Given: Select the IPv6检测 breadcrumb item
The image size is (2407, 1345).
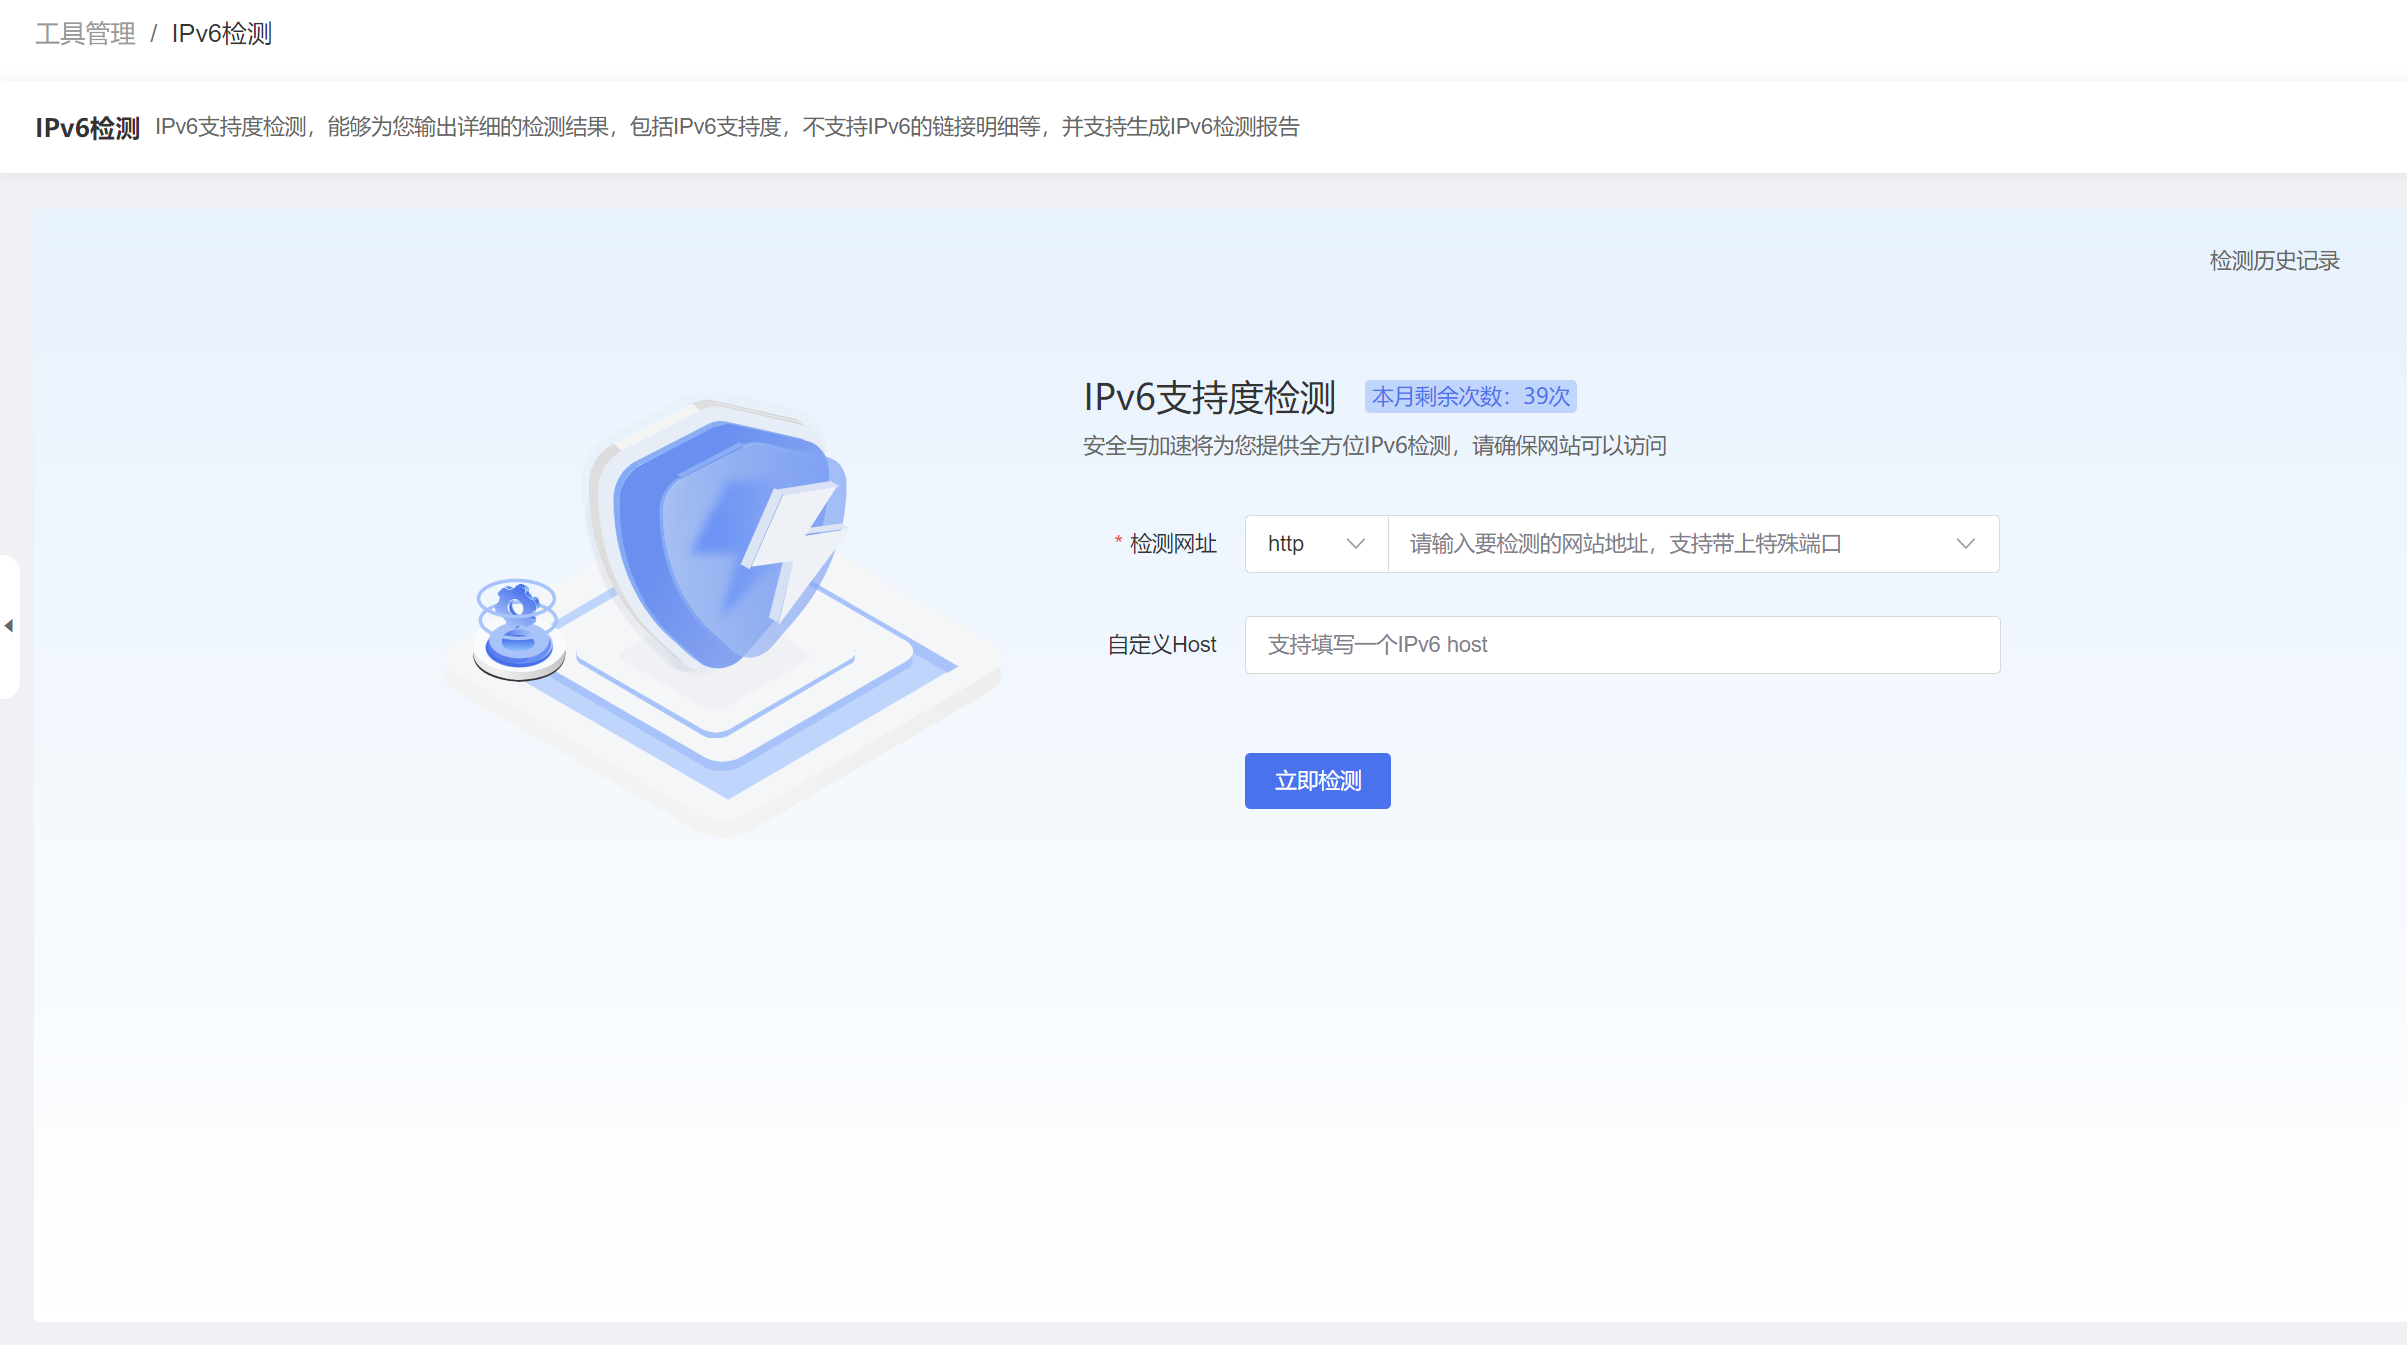Looking at the screenshot, I should click(x=221, y=34).
